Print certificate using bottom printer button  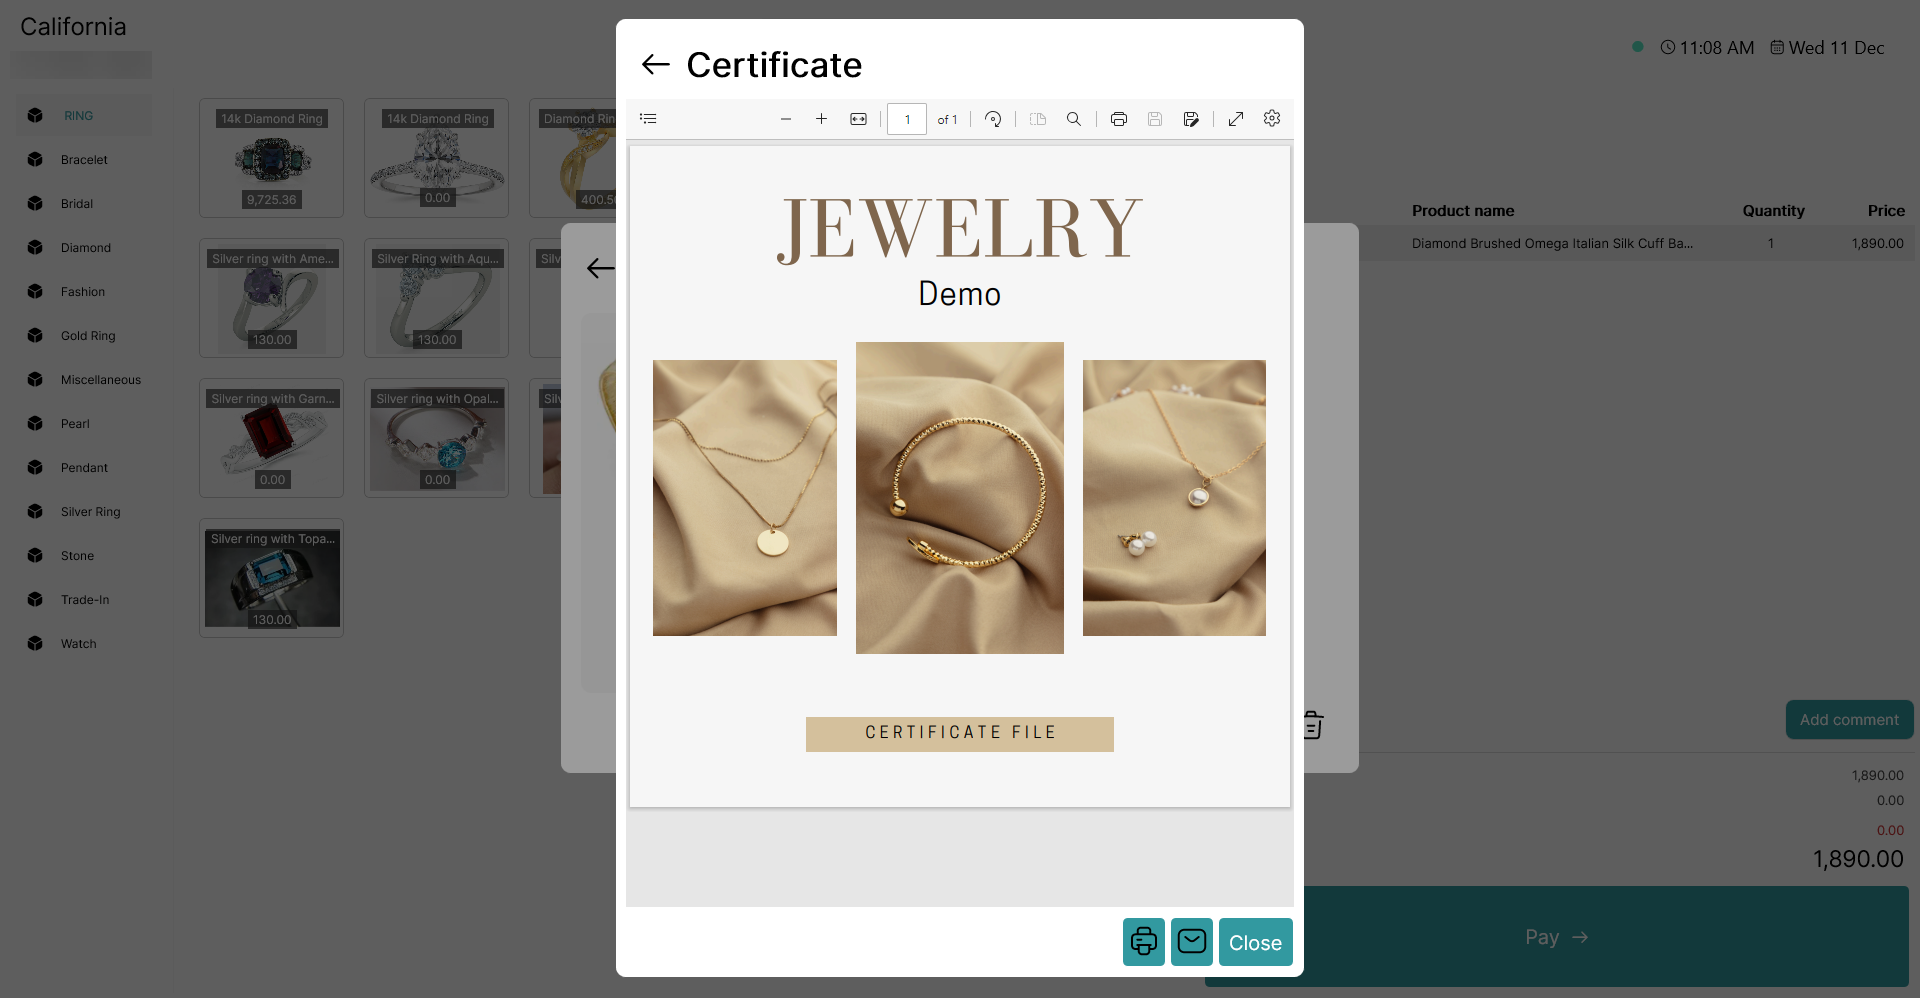coord(1144,942)
